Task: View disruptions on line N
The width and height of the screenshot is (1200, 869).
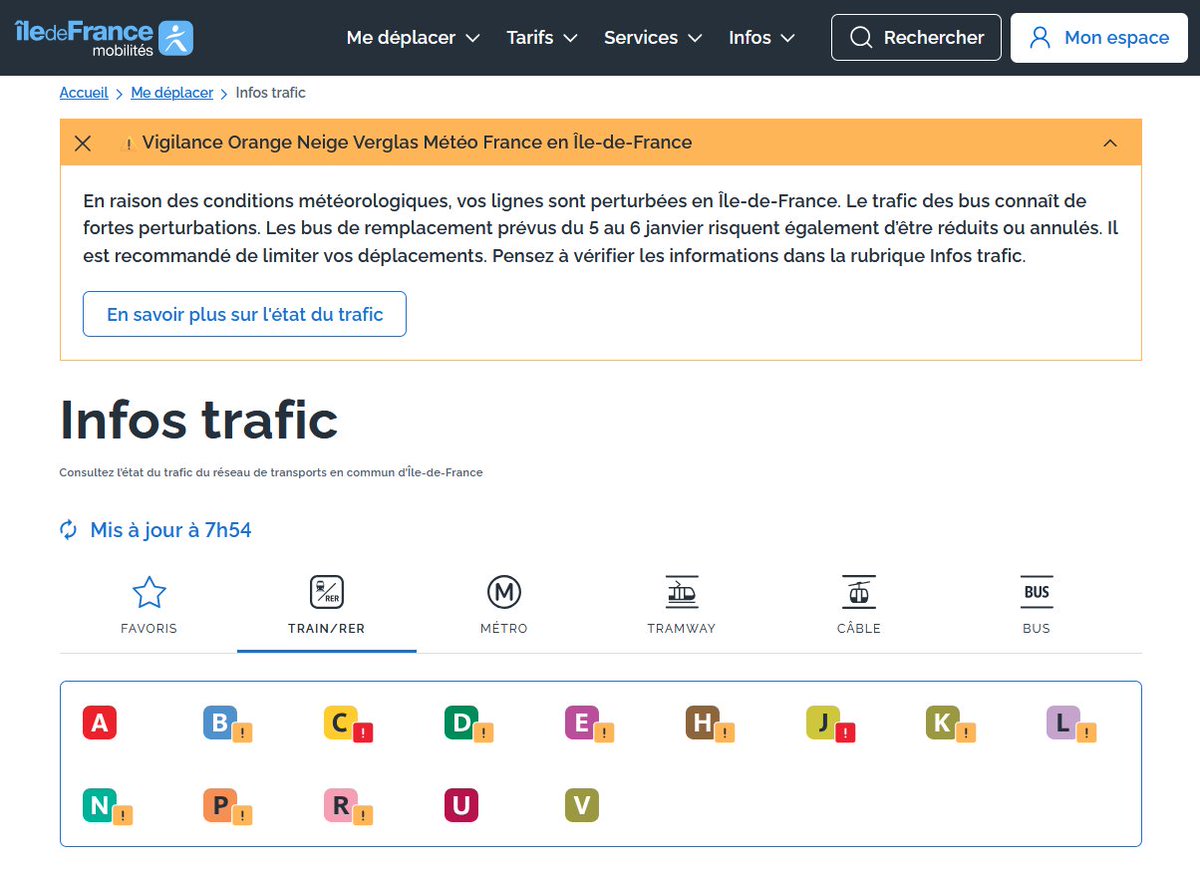Action: pos(99,804)
